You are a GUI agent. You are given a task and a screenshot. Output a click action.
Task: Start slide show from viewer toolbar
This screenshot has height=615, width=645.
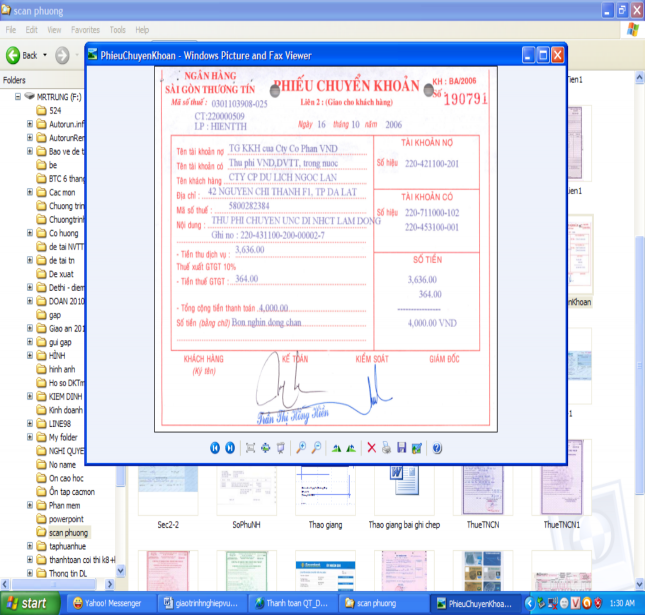281,448
